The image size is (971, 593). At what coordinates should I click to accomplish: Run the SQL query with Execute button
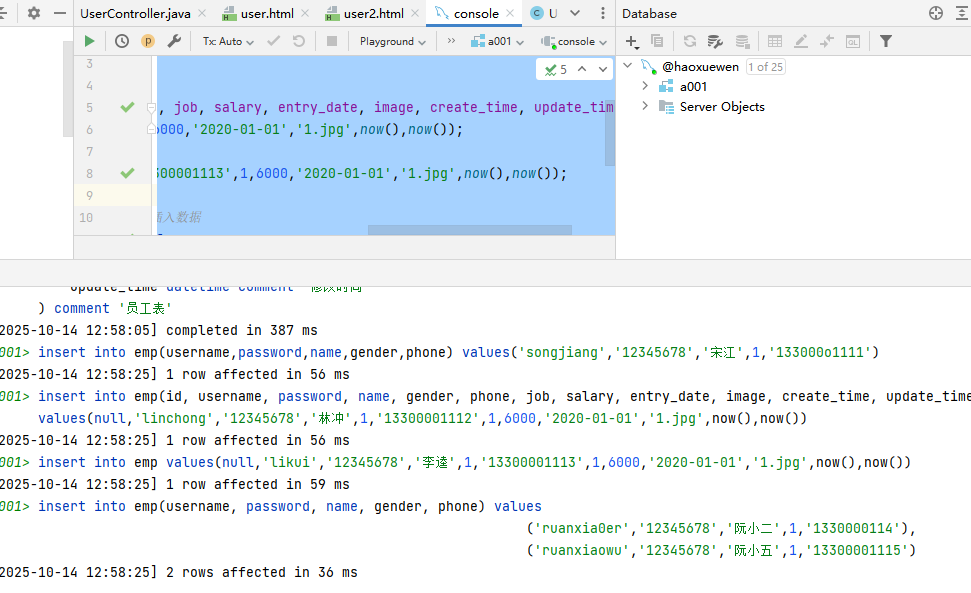pos(90,41)
